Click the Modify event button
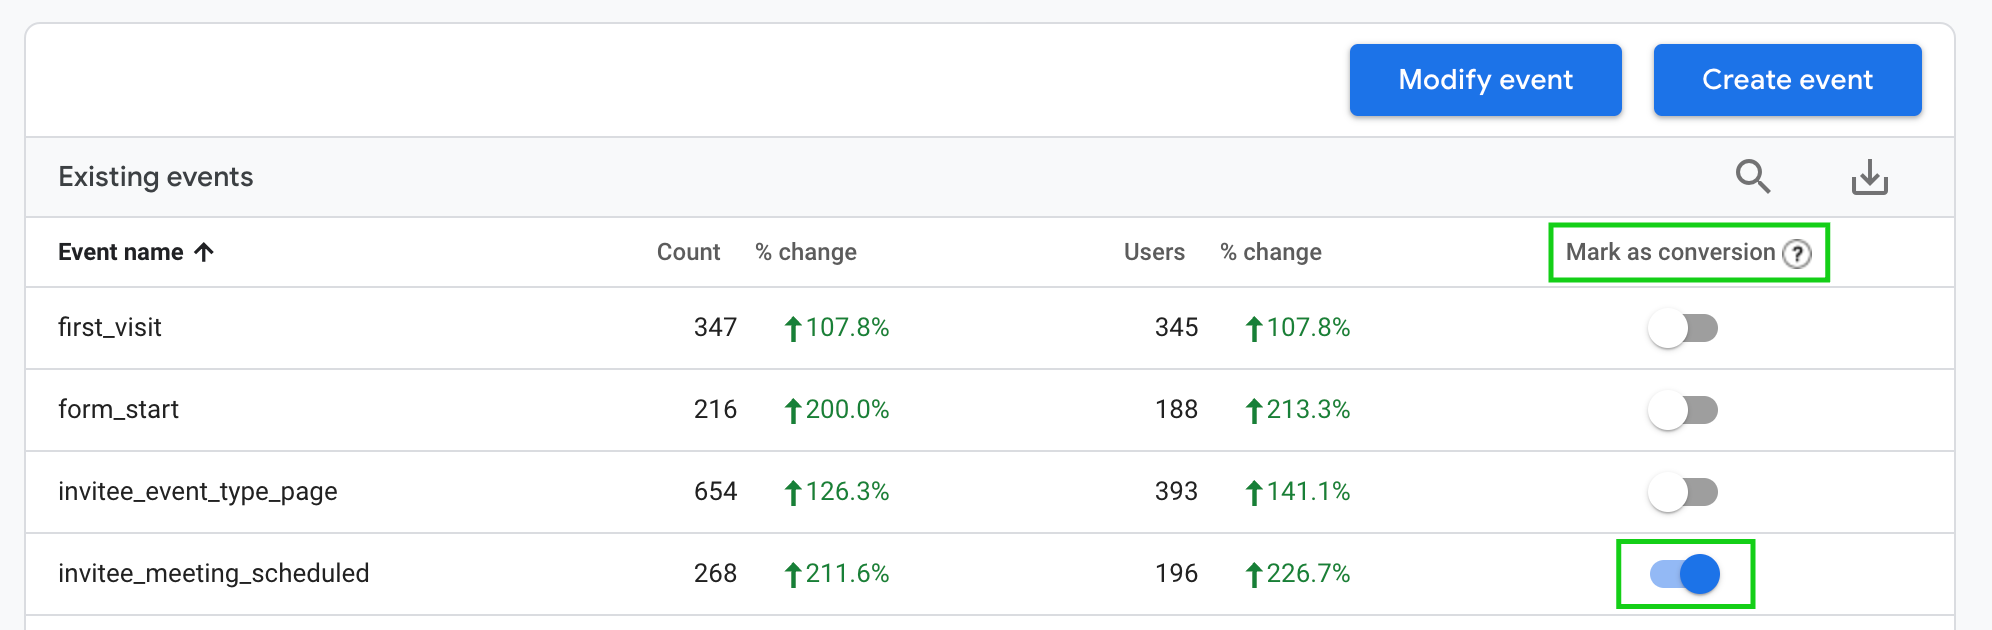Image resolution: width=1992 pixels, height=630 pixels. tap(1485, 80)
